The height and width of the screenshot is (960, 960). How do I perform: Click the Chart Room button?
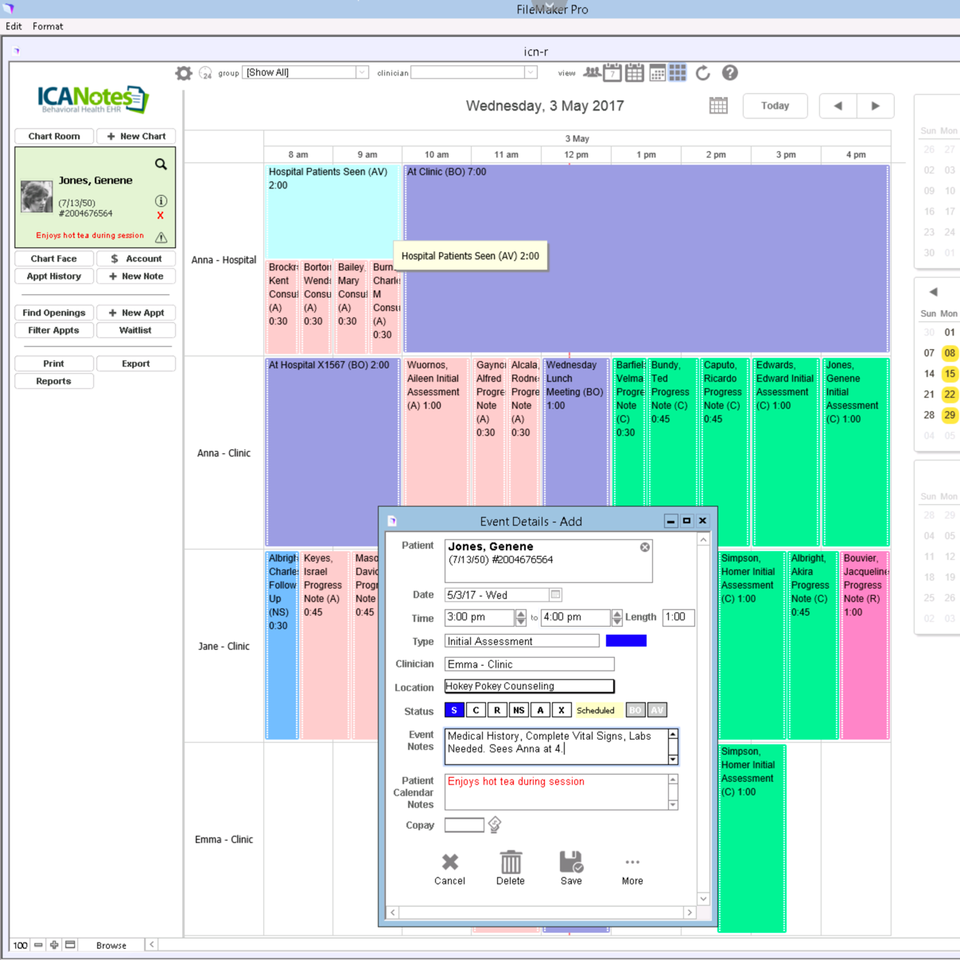click(x=54, y=136)
